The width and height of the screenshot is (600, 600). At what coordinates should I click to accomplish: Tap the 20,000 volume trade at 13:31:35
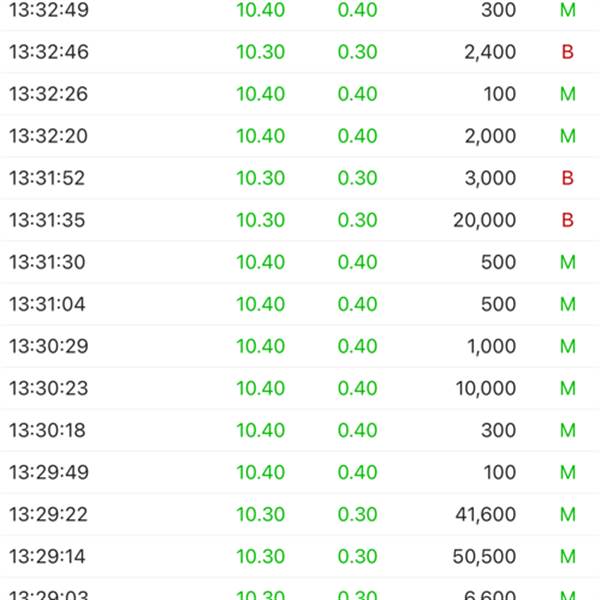click(x=300, y=220)
